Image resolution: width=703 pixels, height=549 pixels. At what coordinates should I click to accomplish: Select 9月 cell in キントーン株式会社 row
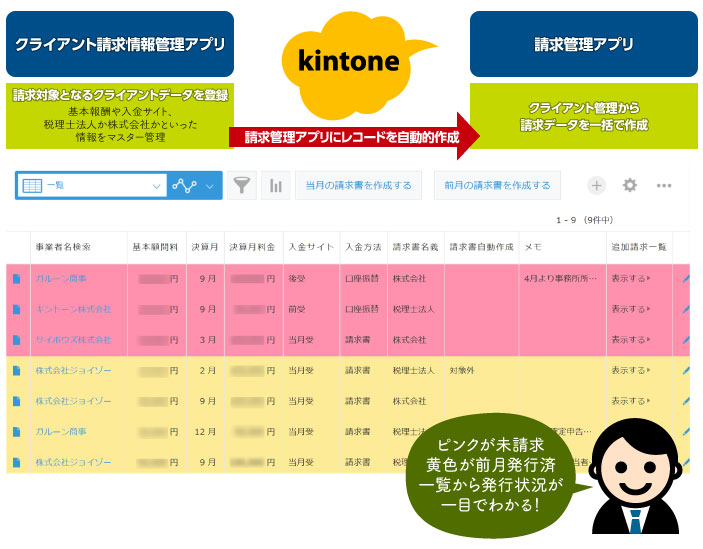pos(208,309)
